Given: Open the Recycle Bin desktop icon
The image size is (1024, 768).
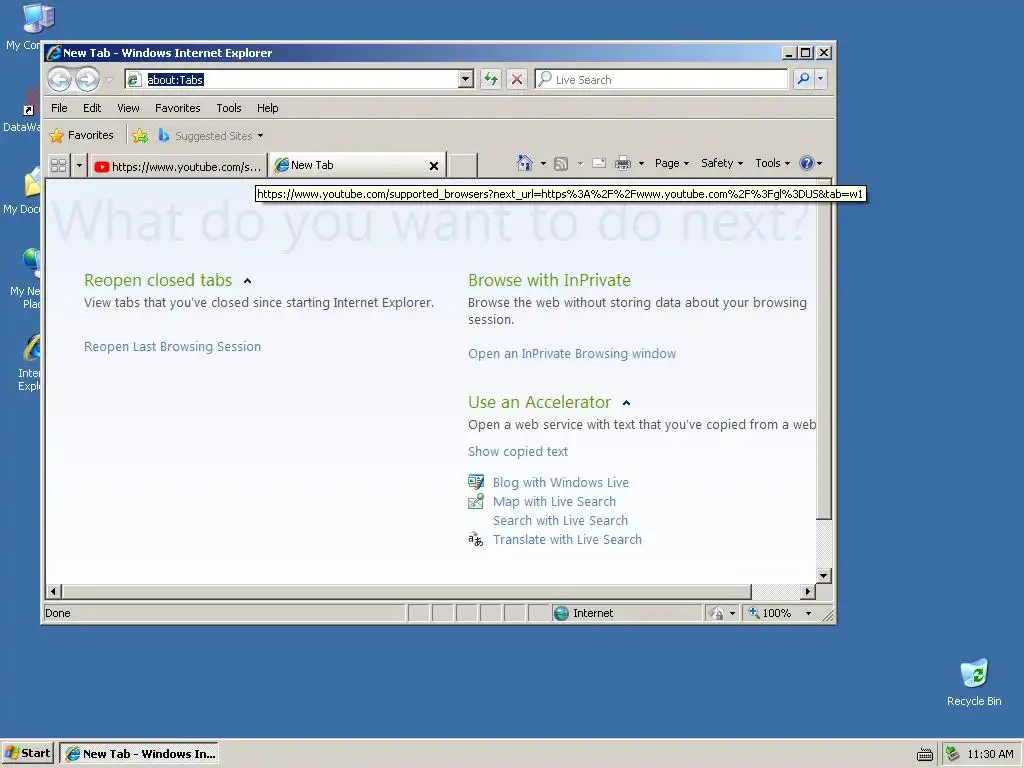Looking at the screenshot, I should pyautogui.click(x=974, y=682).
